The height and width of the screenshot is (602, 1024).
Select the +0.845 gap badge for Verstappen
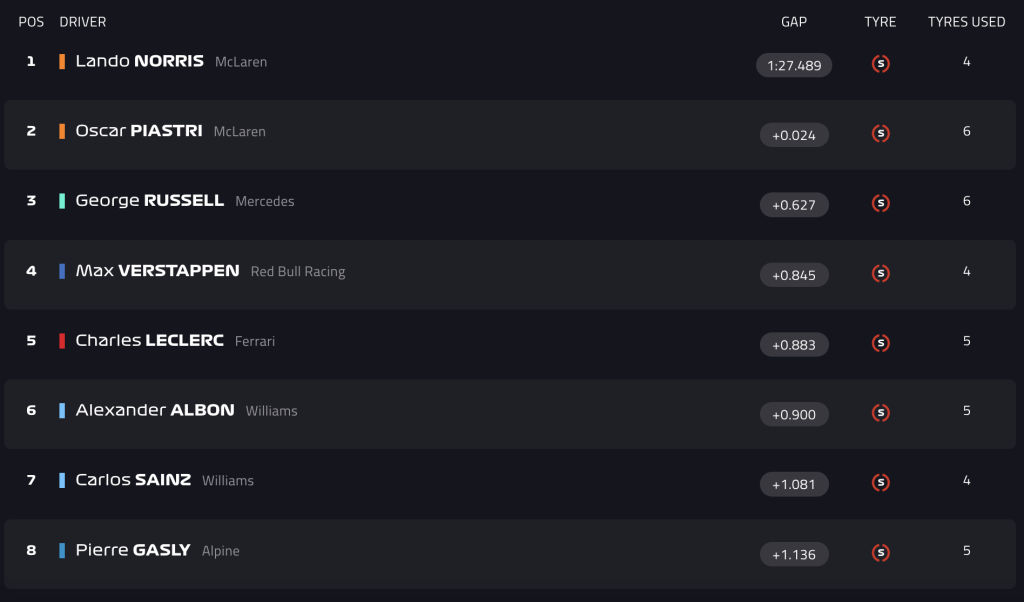coord(794,275)
